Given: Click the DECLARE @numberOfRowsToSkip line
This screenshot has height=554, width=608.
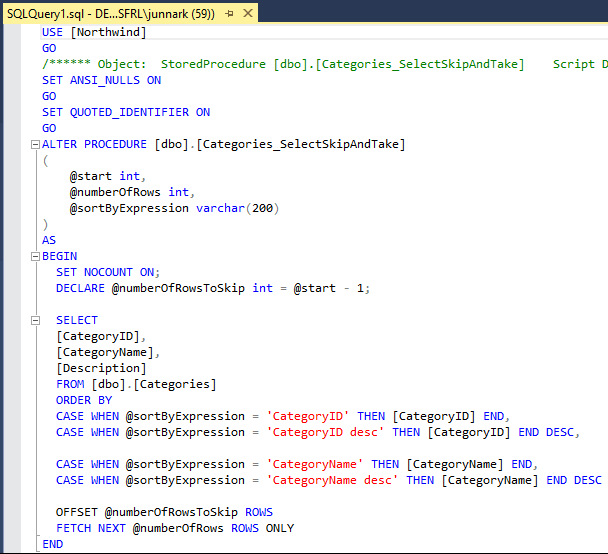Looking at the screenshot, I should click(x=213, y=288).
